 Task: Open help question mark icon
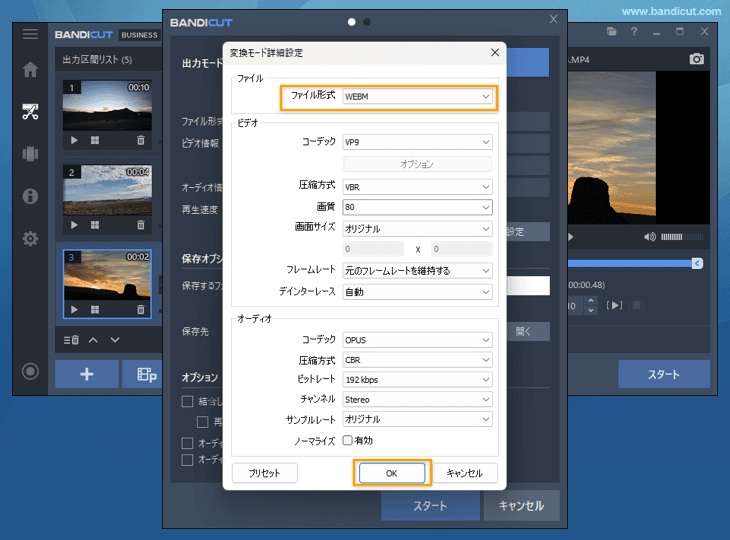click(634, 32)
